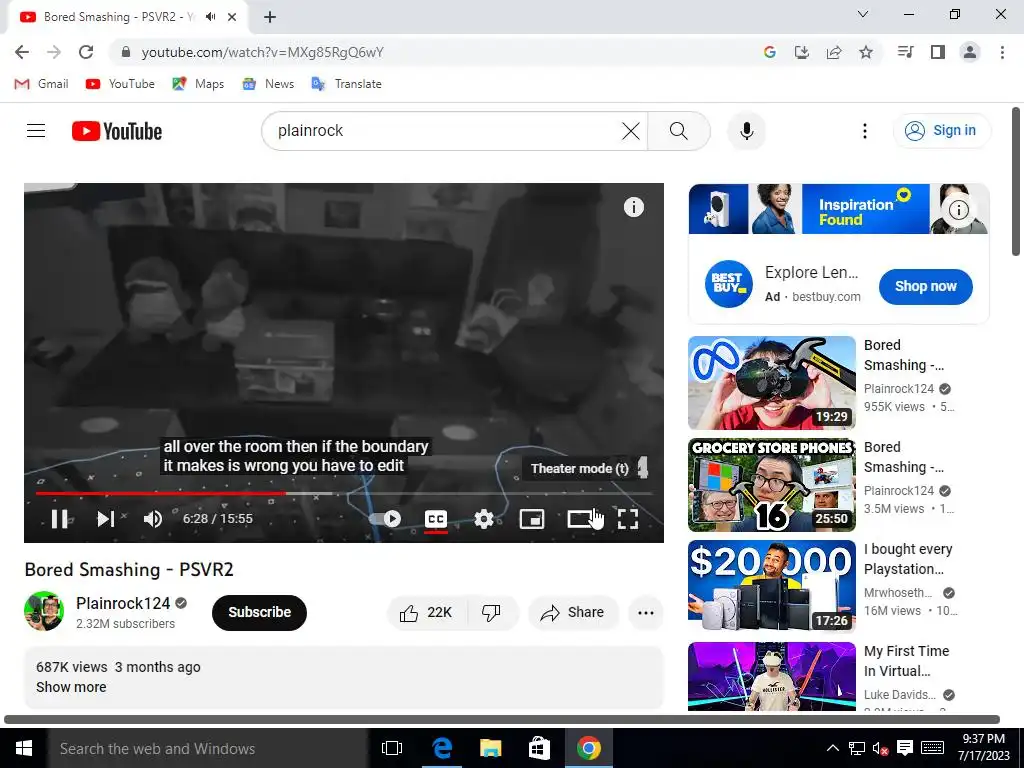Open the Best Buy logo ad link
The width and height of the screenshot is (1024, 768).
pos(728,284)
